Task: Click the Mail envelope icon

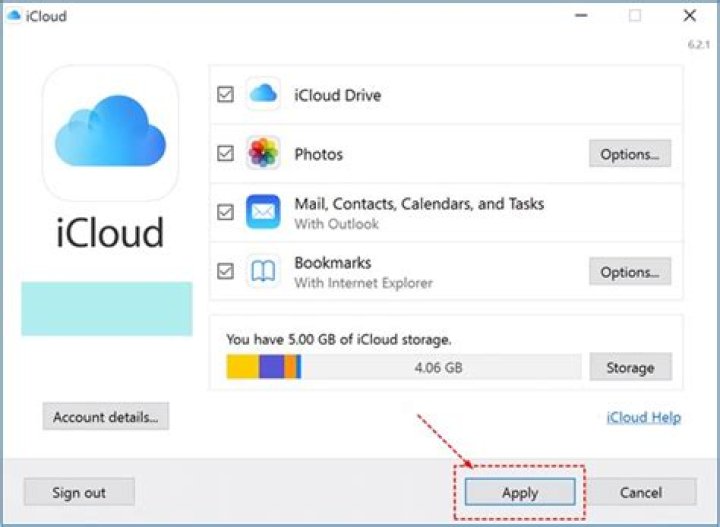Action: (263, 212)
